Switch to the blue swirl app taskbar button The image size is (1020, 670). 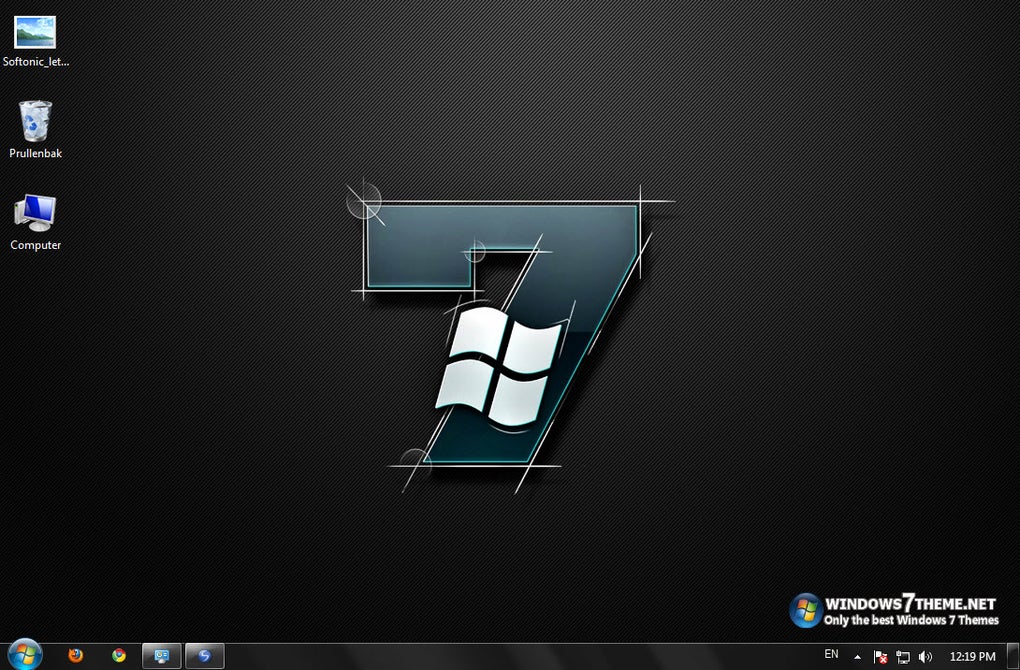tap(205, 656)
